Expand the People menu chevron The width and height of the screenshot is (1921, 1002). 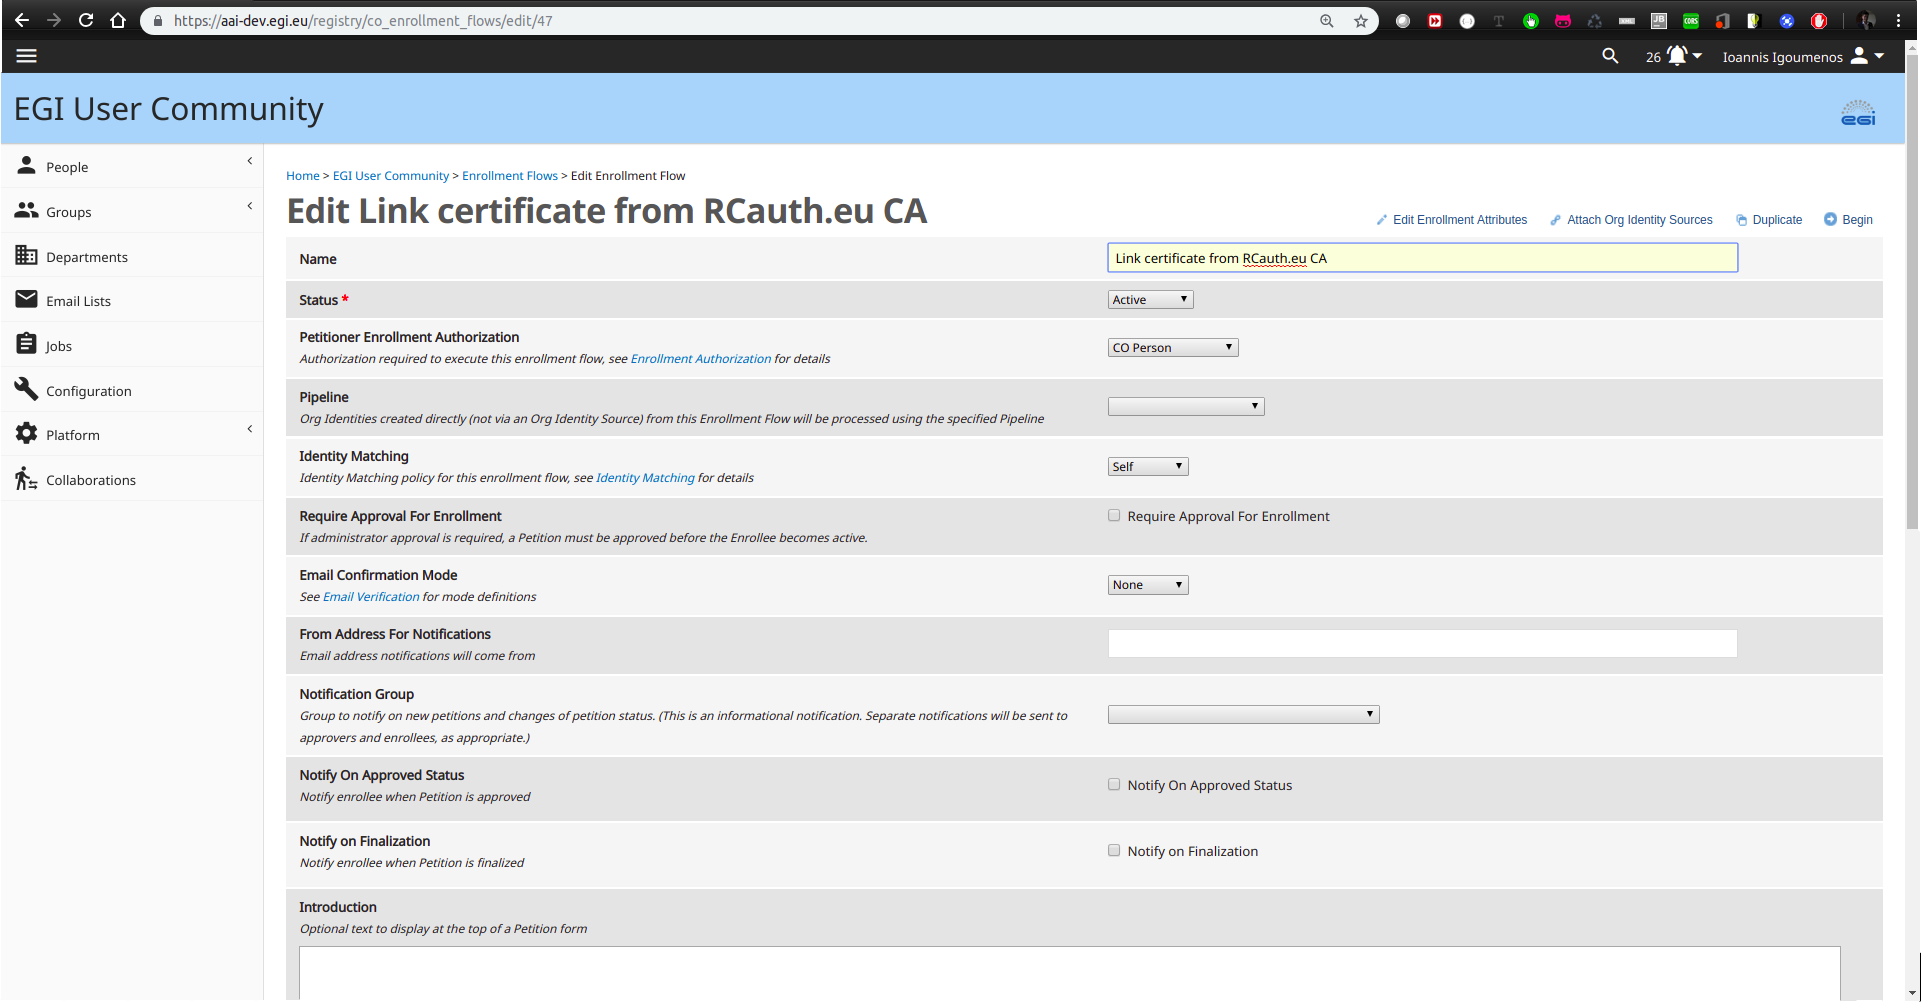click(x=250, y=161)
